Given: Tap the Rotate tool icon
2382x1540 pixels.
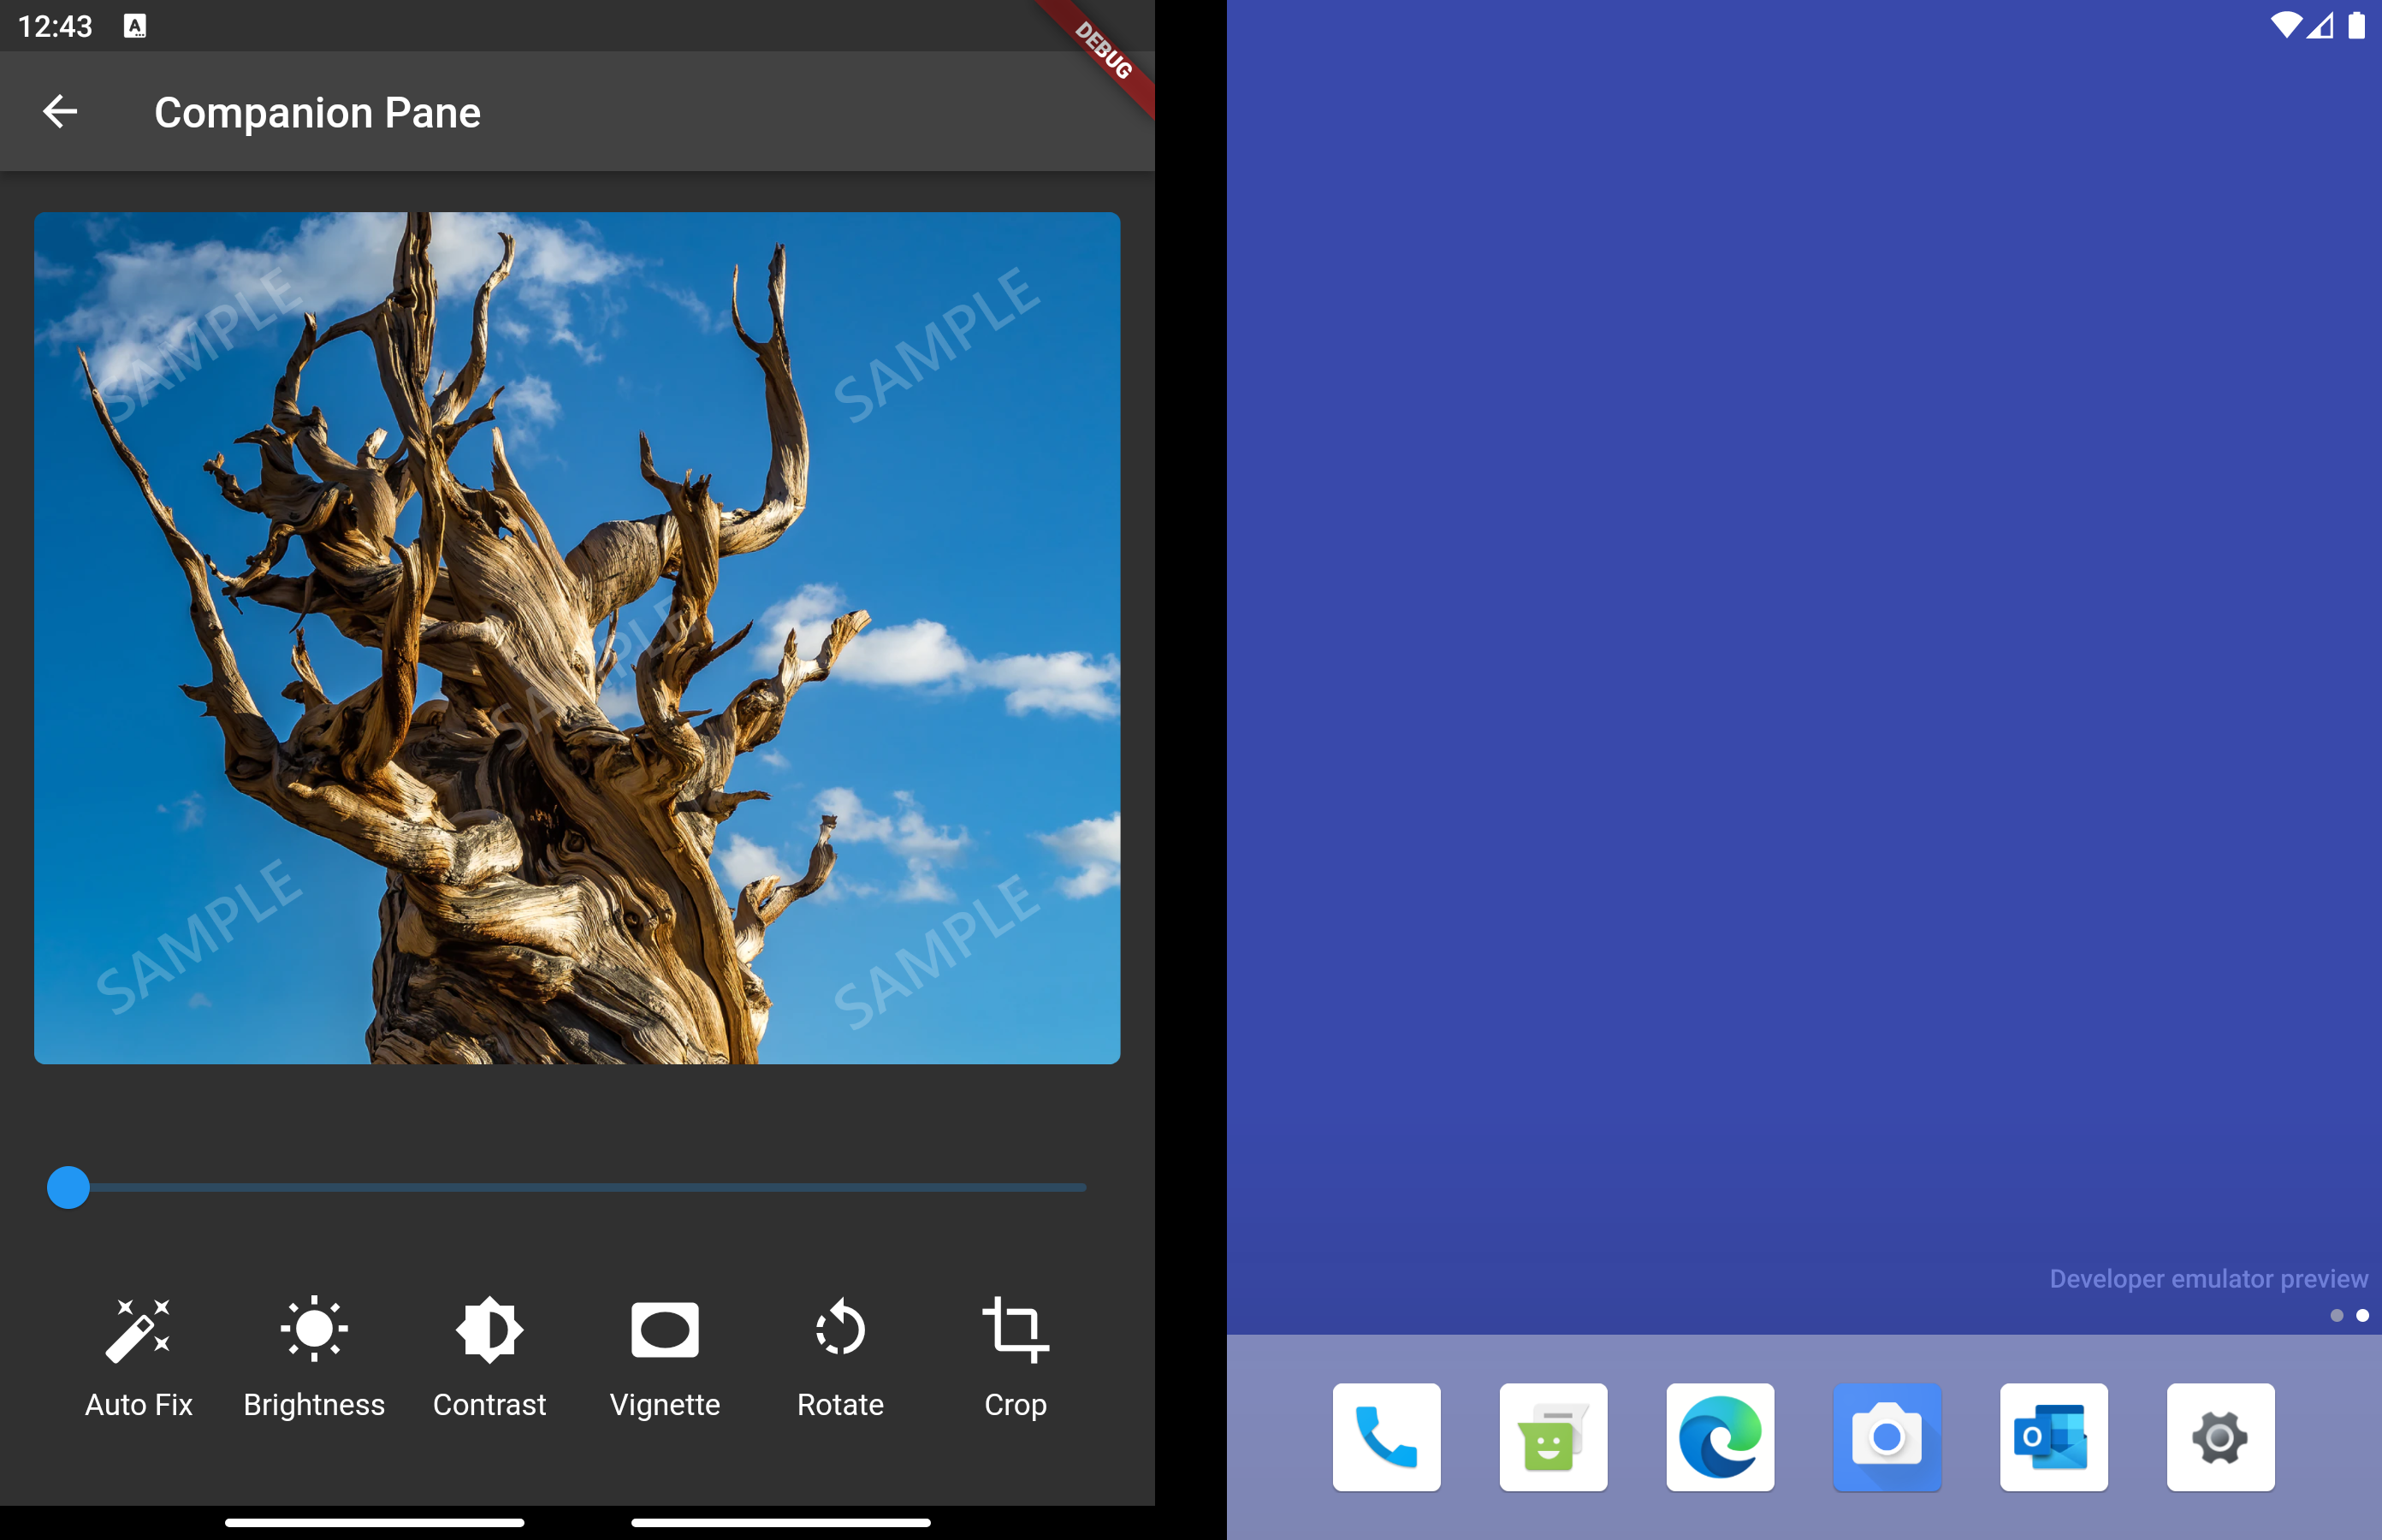Looking at the screenshot, I should pyautogui.click(x=840, y=1331).
